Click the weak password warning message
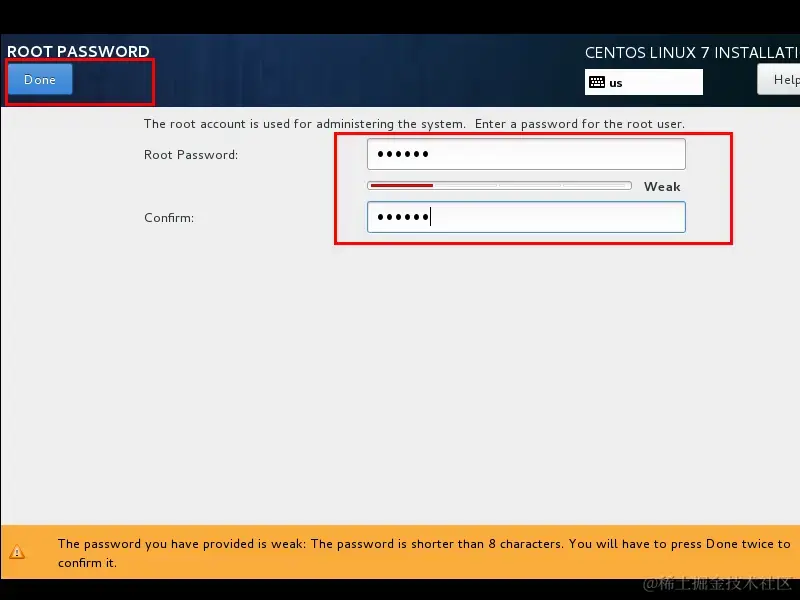Image resolution: width=800 pixels, height=600 pixels. pos(424,553)
